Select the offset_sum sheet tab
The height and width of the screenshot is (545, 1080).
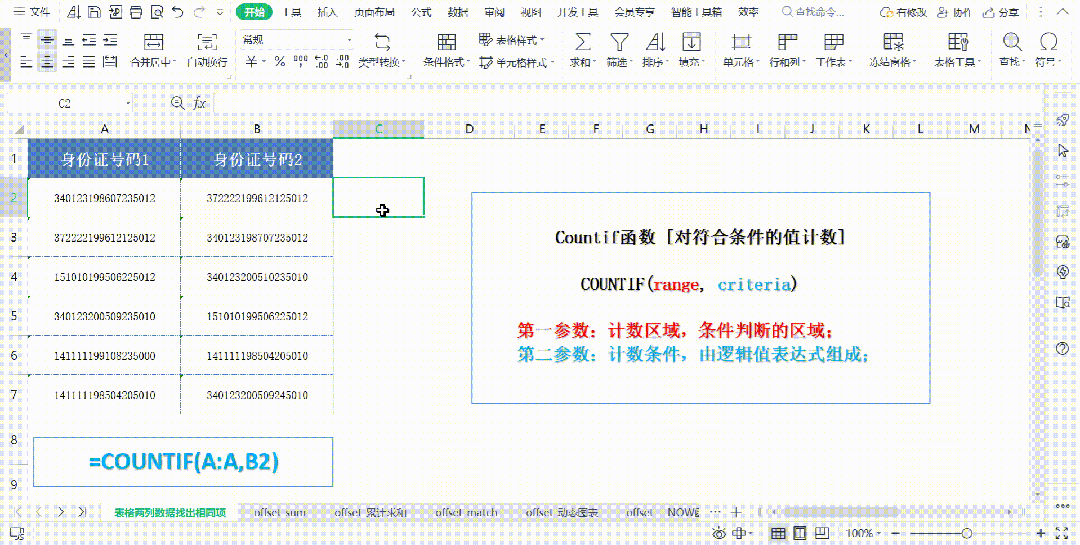point(280,513)
